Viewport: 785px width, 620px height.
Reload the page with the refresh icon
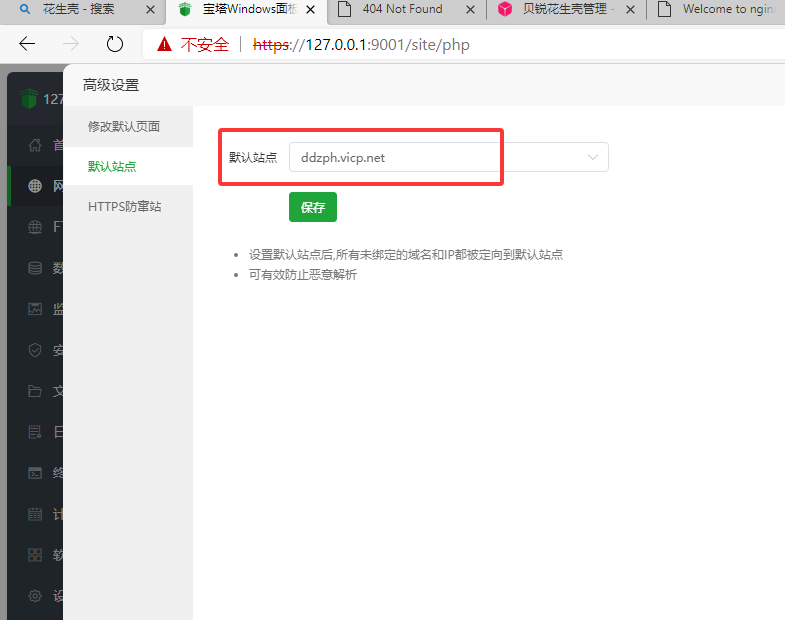click(115, 44)
